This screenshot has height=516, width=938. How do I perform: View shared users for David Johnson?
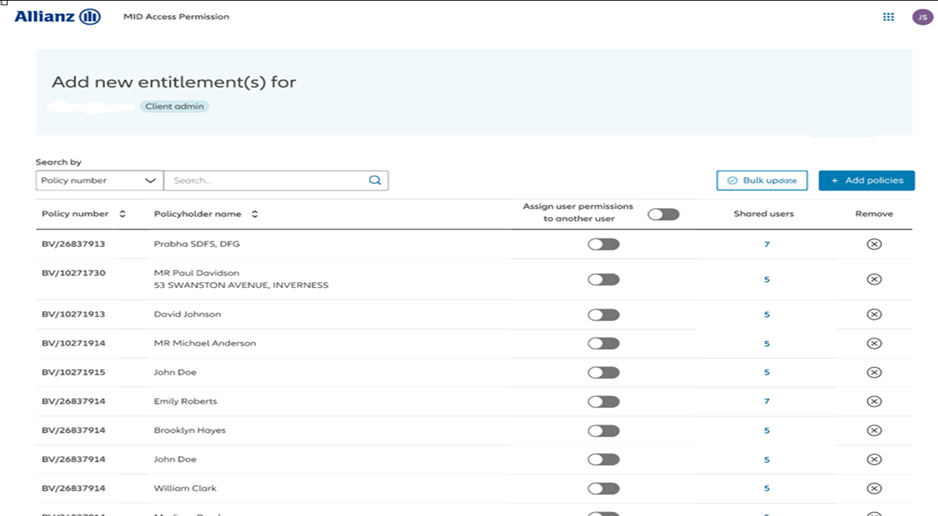point(766,315)
